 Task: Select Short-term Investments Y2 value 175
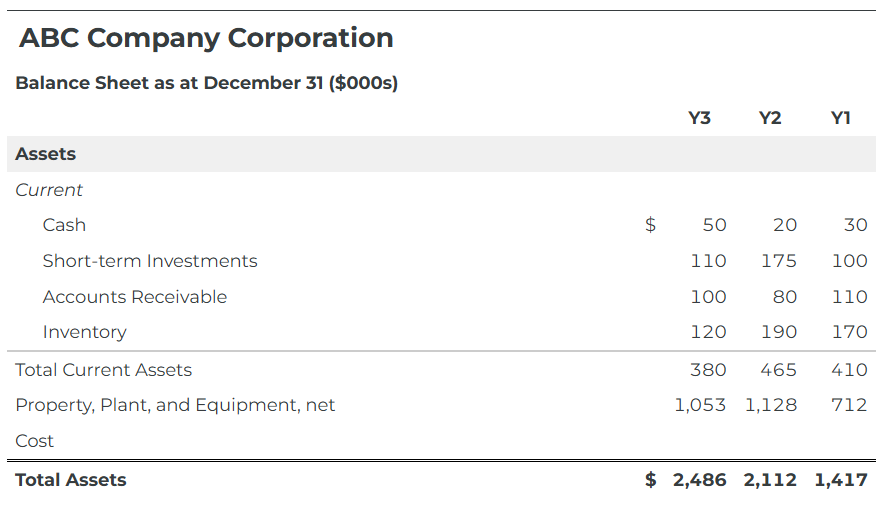(x=778, y=261)
